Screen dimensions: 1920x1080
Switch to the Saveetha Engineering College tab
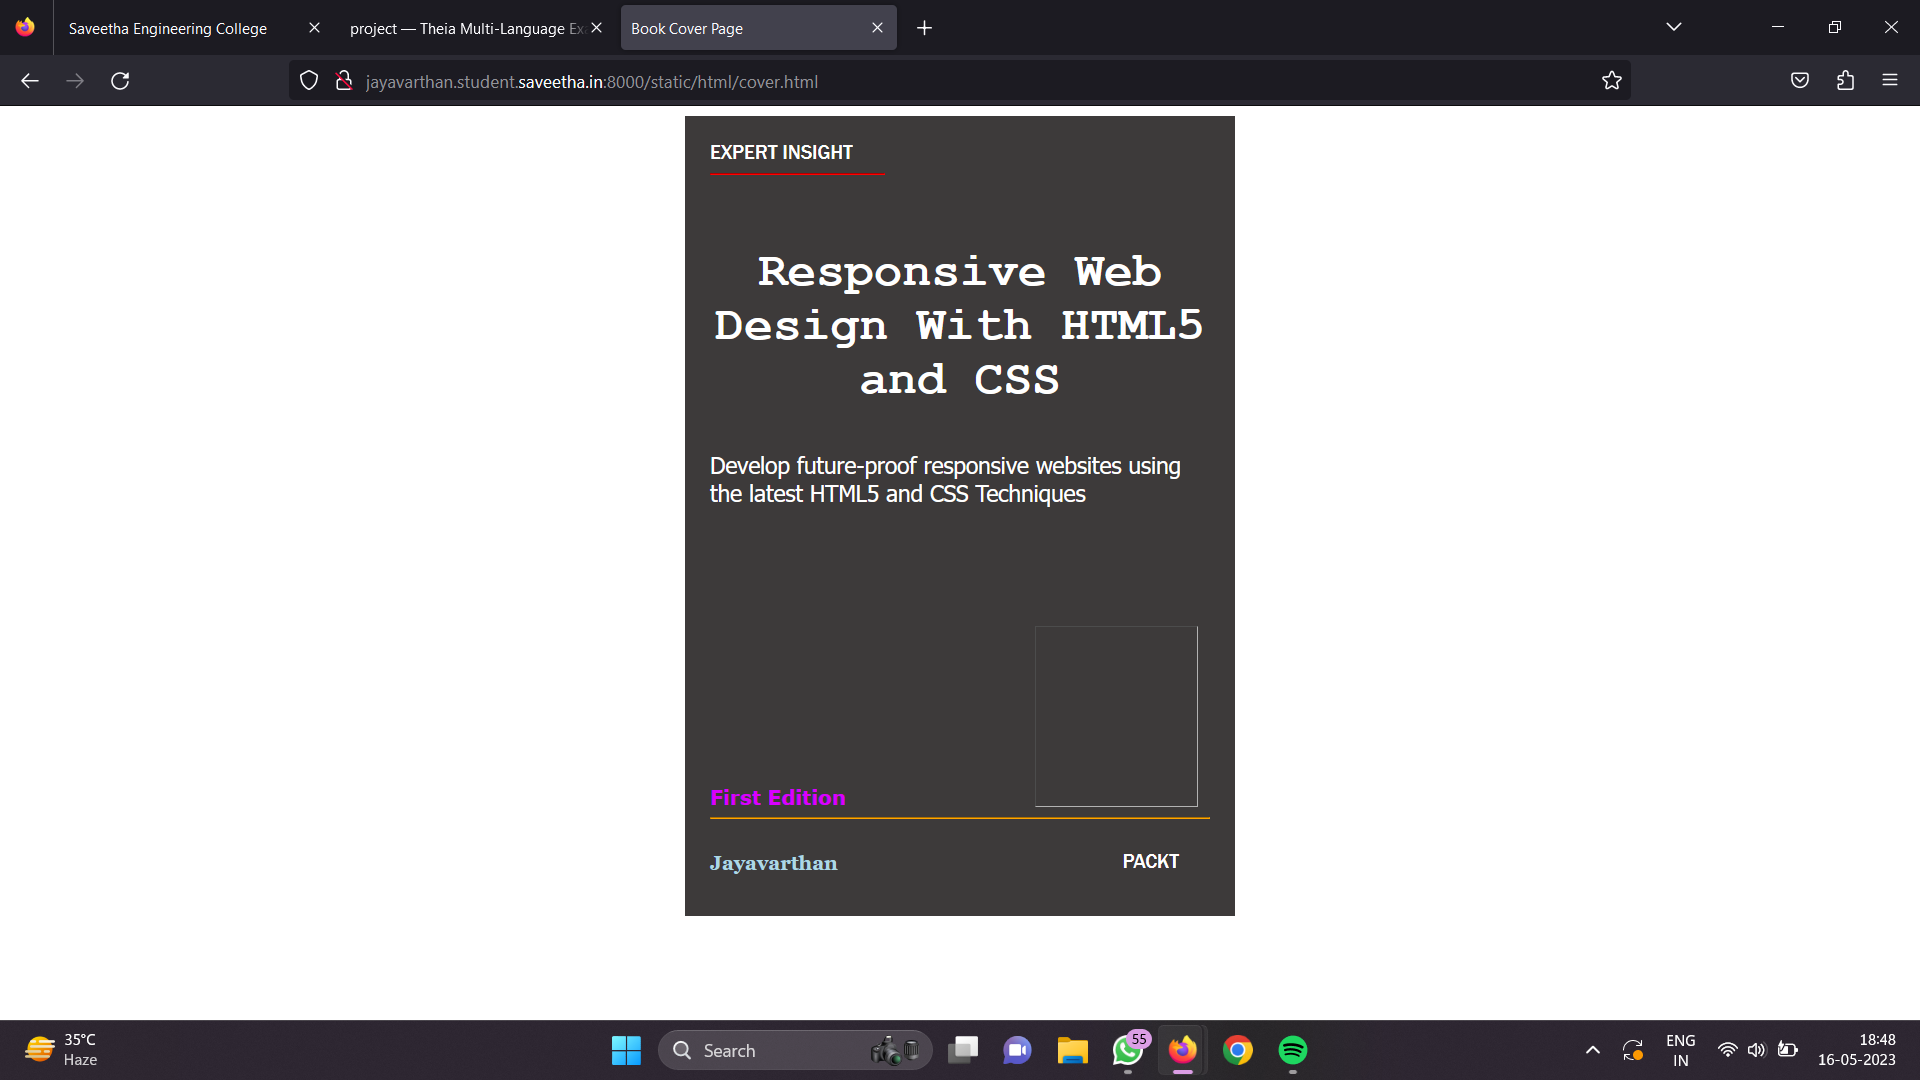(168, 28)
